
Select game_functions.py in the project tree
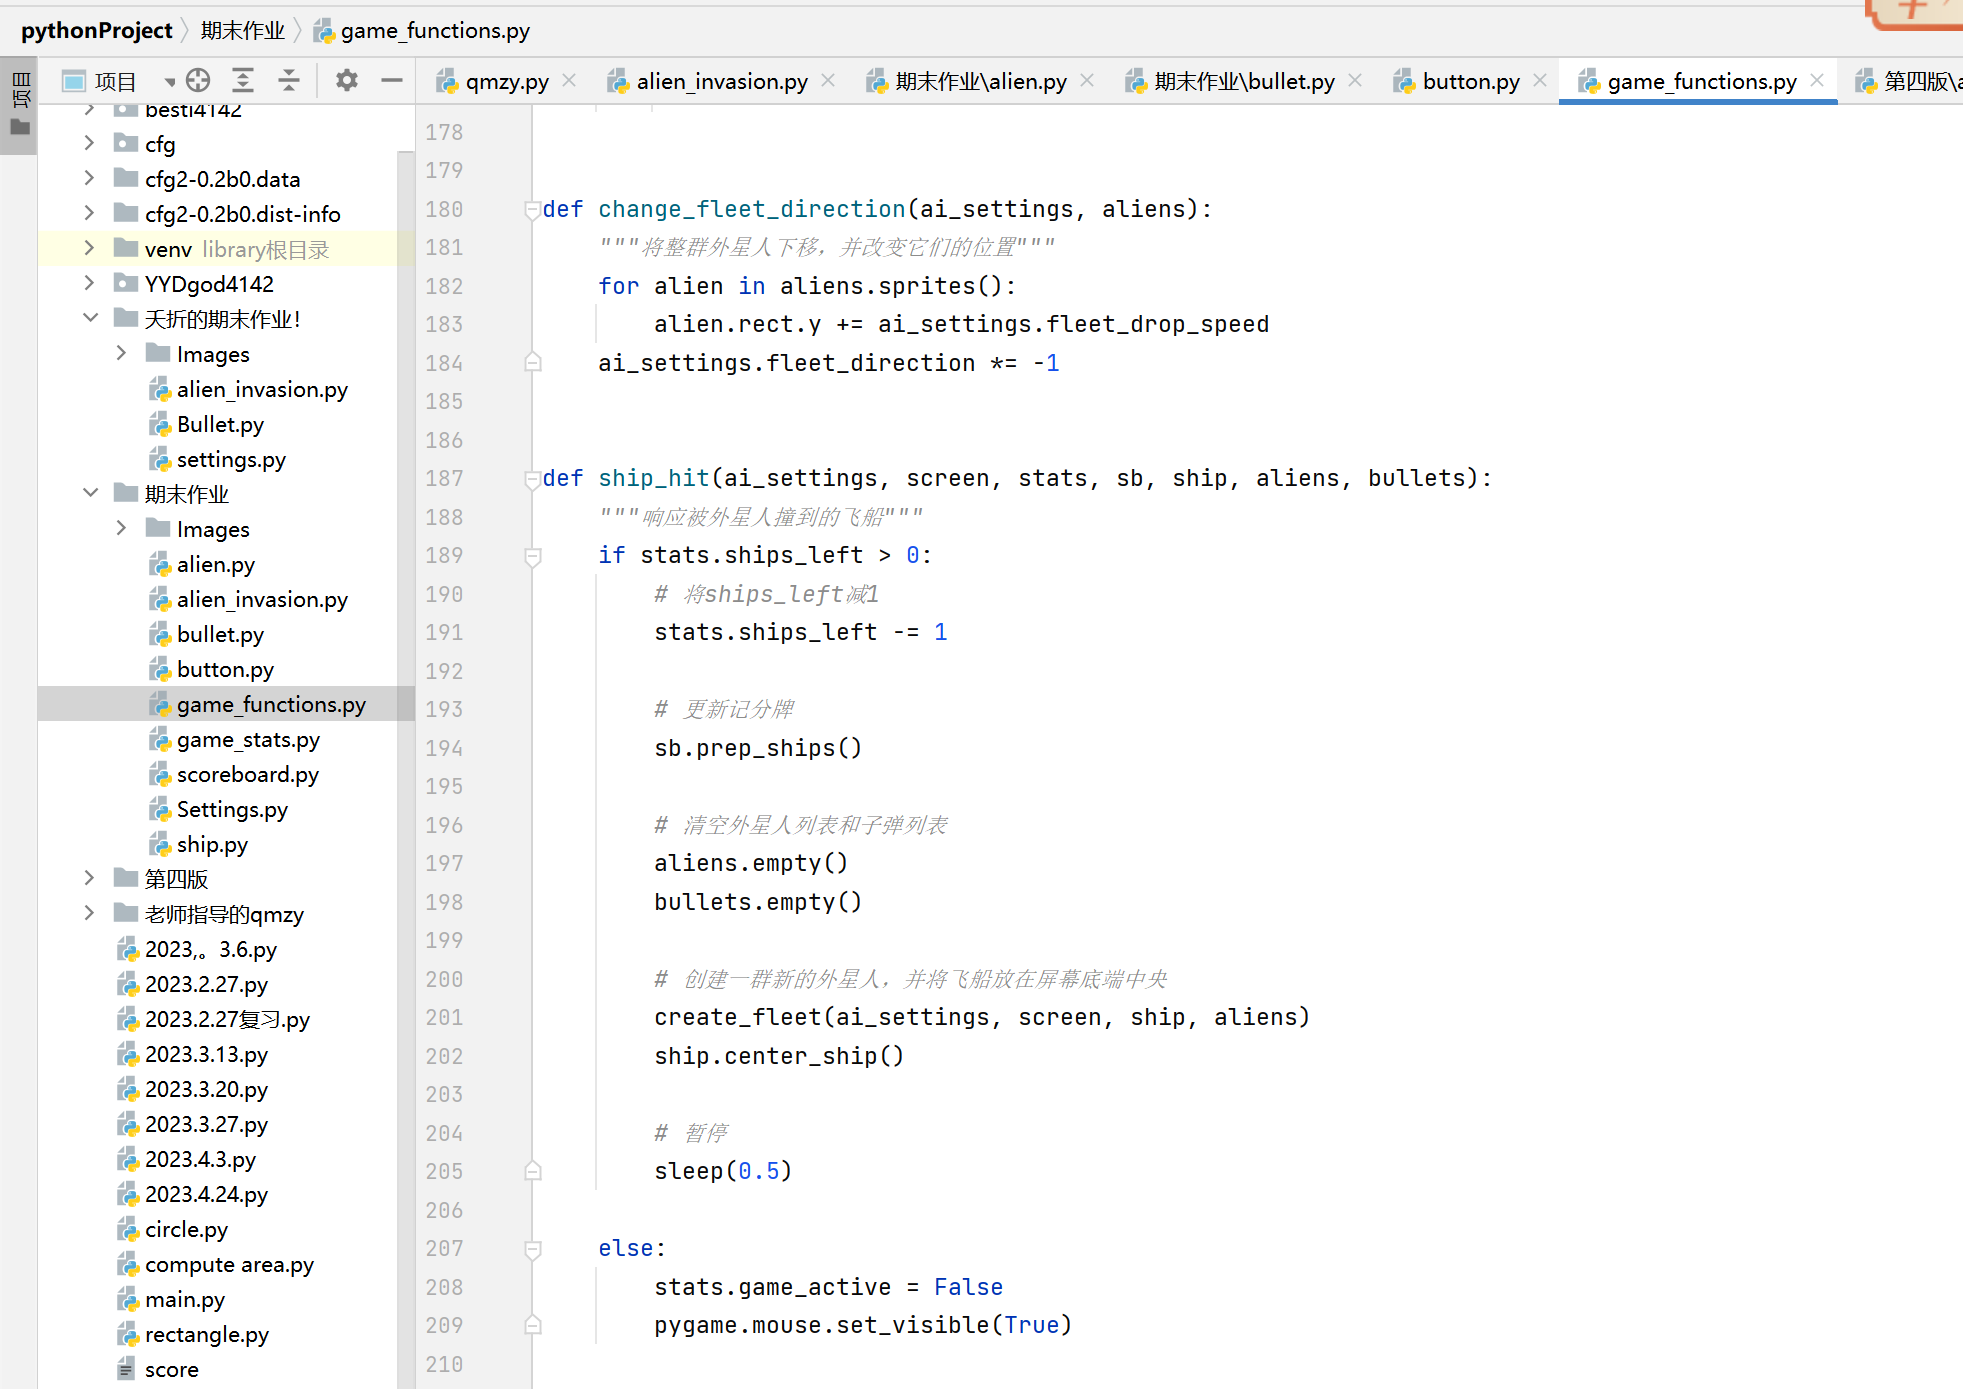[x=271, y=704]
